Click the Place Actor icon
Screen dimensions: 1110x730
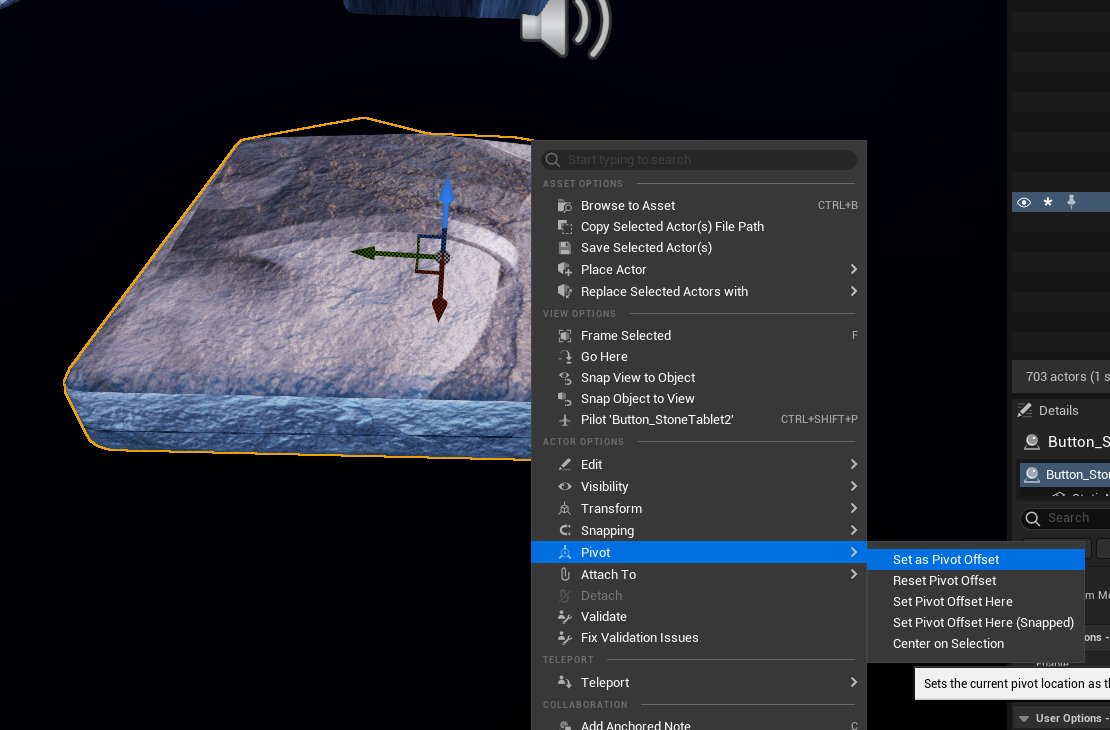tap(564, 269)
